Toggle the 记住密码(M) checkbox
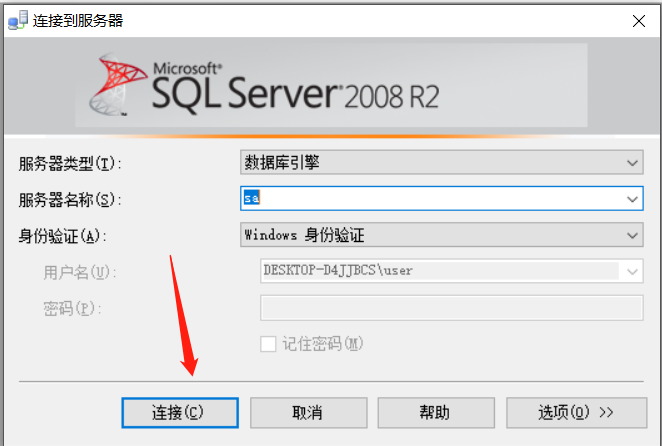This screenshot has height=446, width=662. [268, 343]
